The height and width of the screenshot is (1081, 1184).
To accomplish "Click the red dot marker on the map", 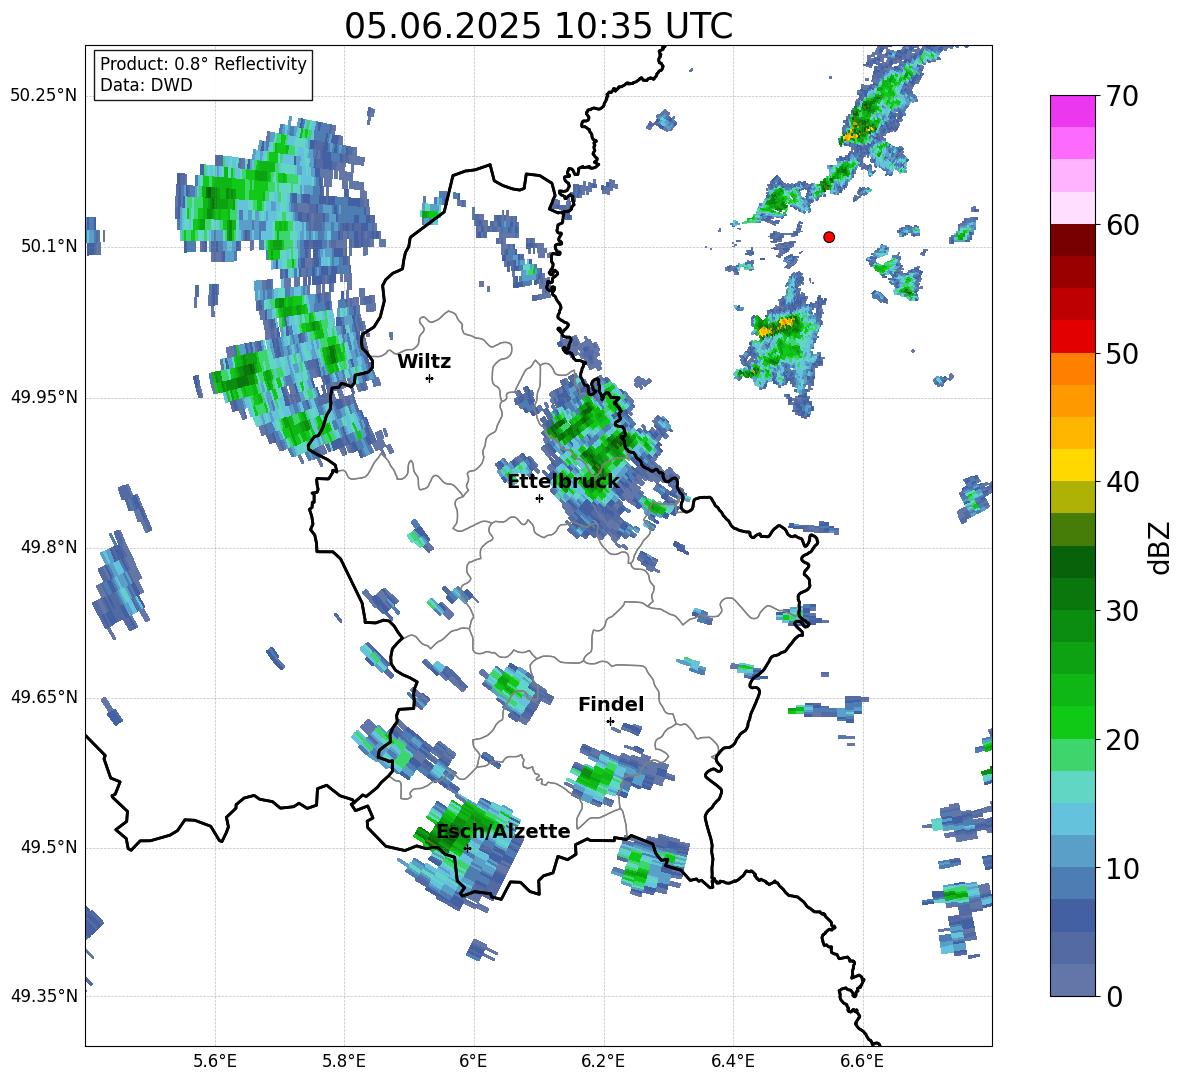I will click(829, 237).
